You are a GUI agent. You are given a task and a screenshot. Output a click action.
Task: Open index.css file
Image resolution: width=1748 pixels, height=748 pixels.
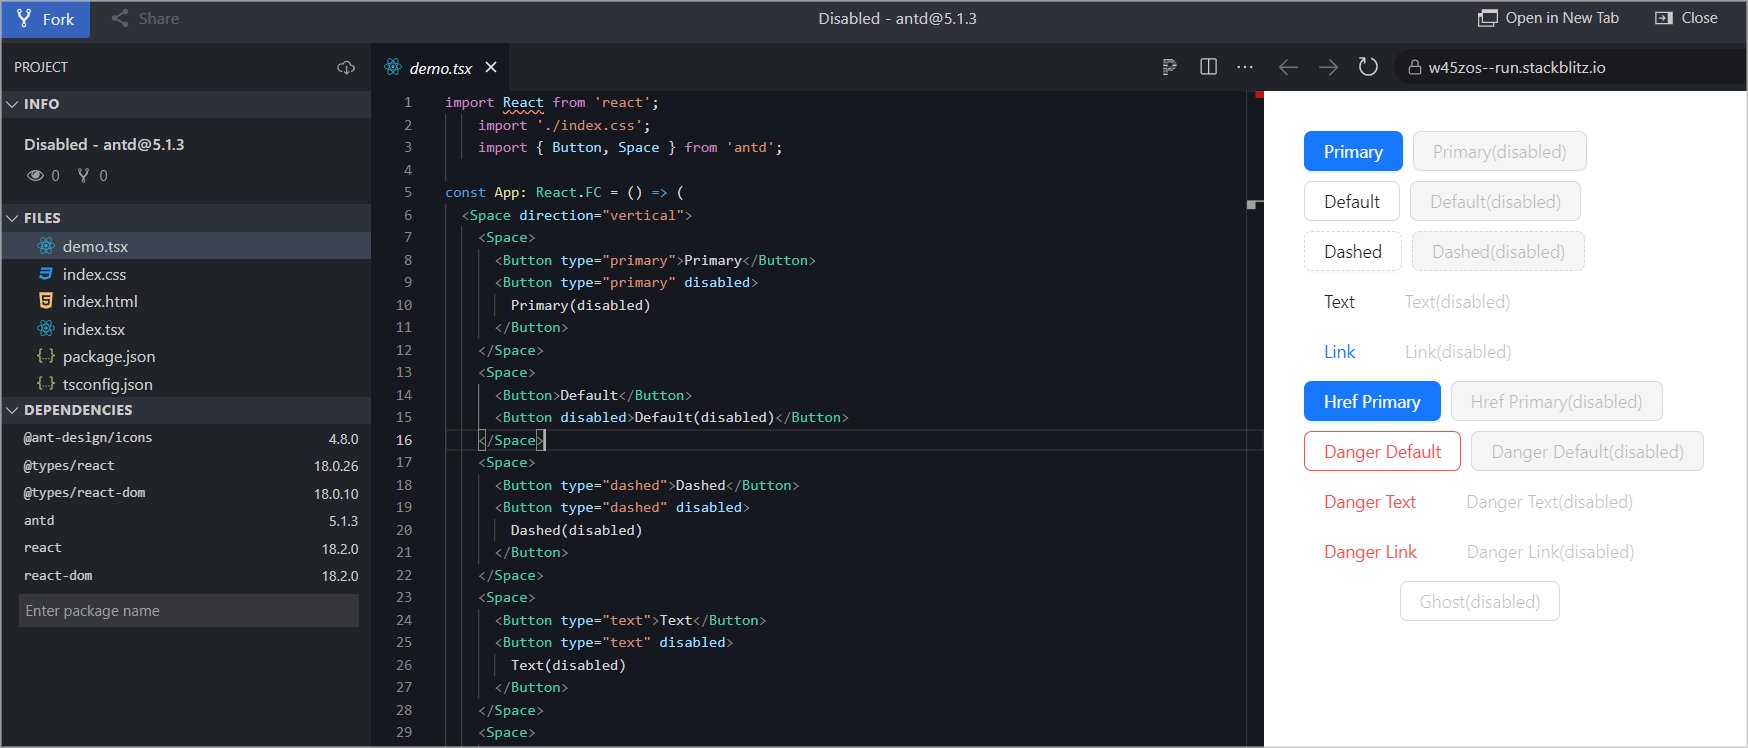186,274
